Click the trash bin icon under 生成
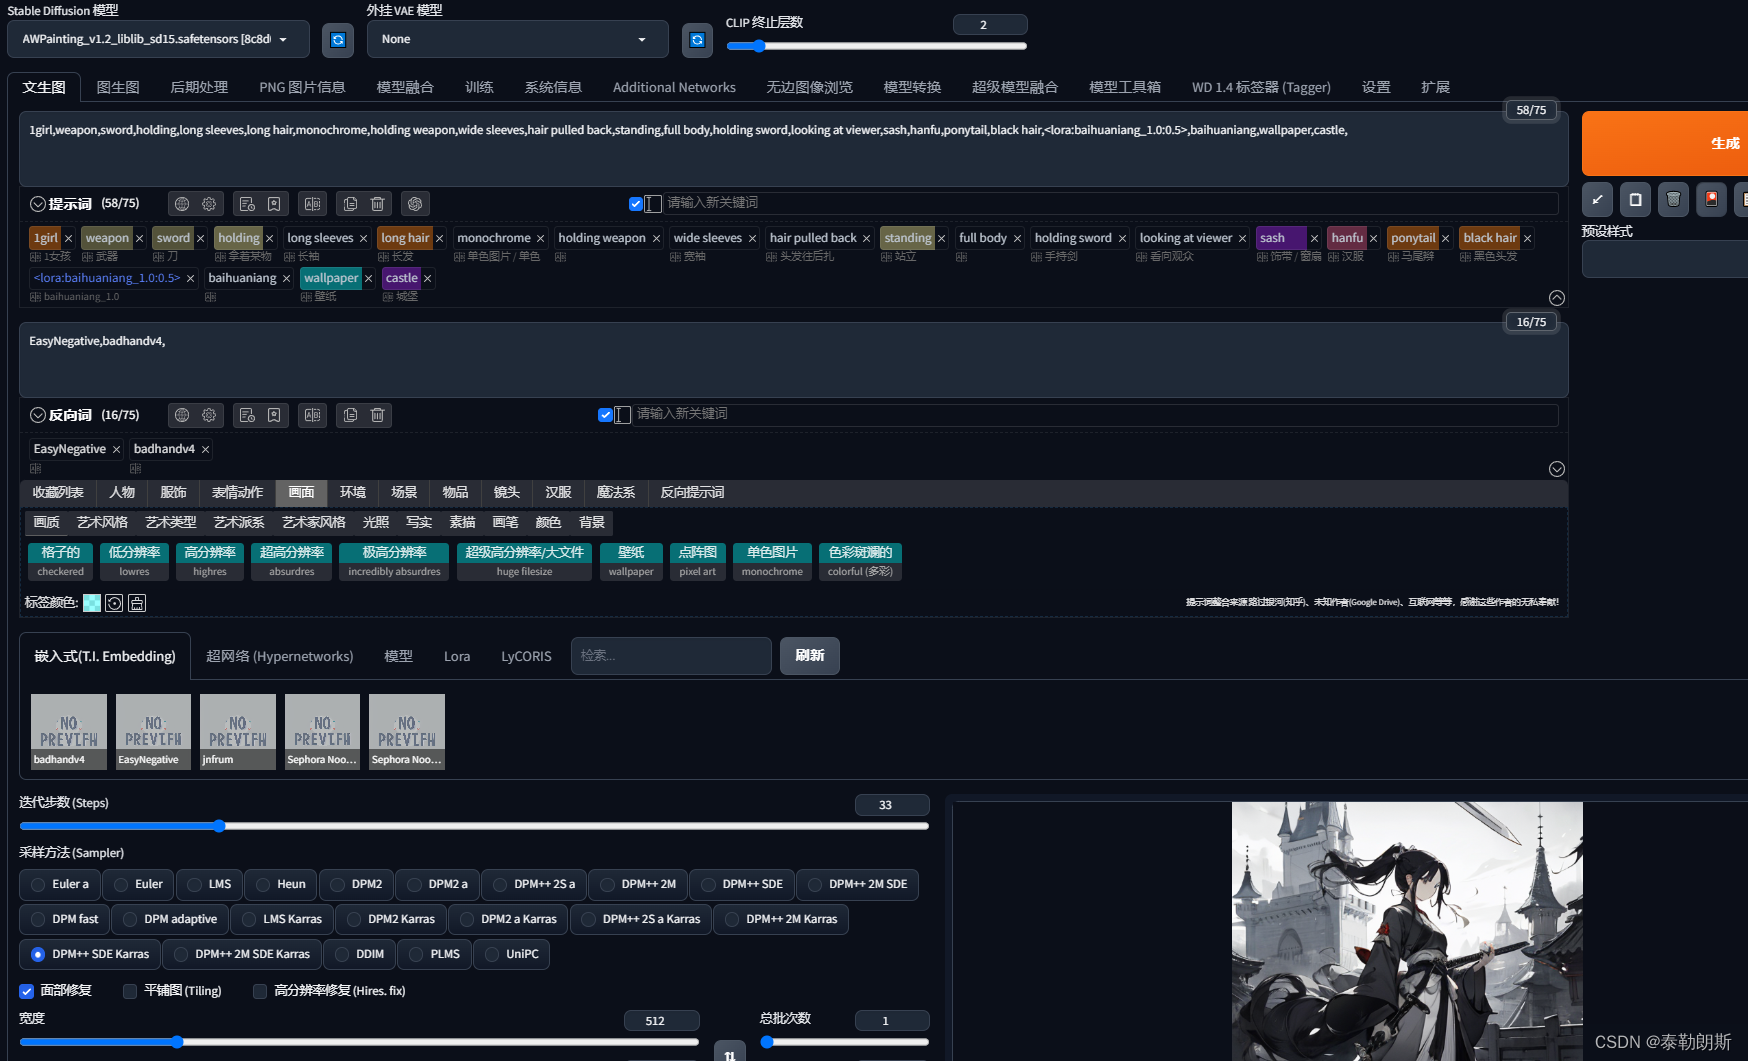This screenshot has height=1061, width=1748. (x=1673, y=200)
